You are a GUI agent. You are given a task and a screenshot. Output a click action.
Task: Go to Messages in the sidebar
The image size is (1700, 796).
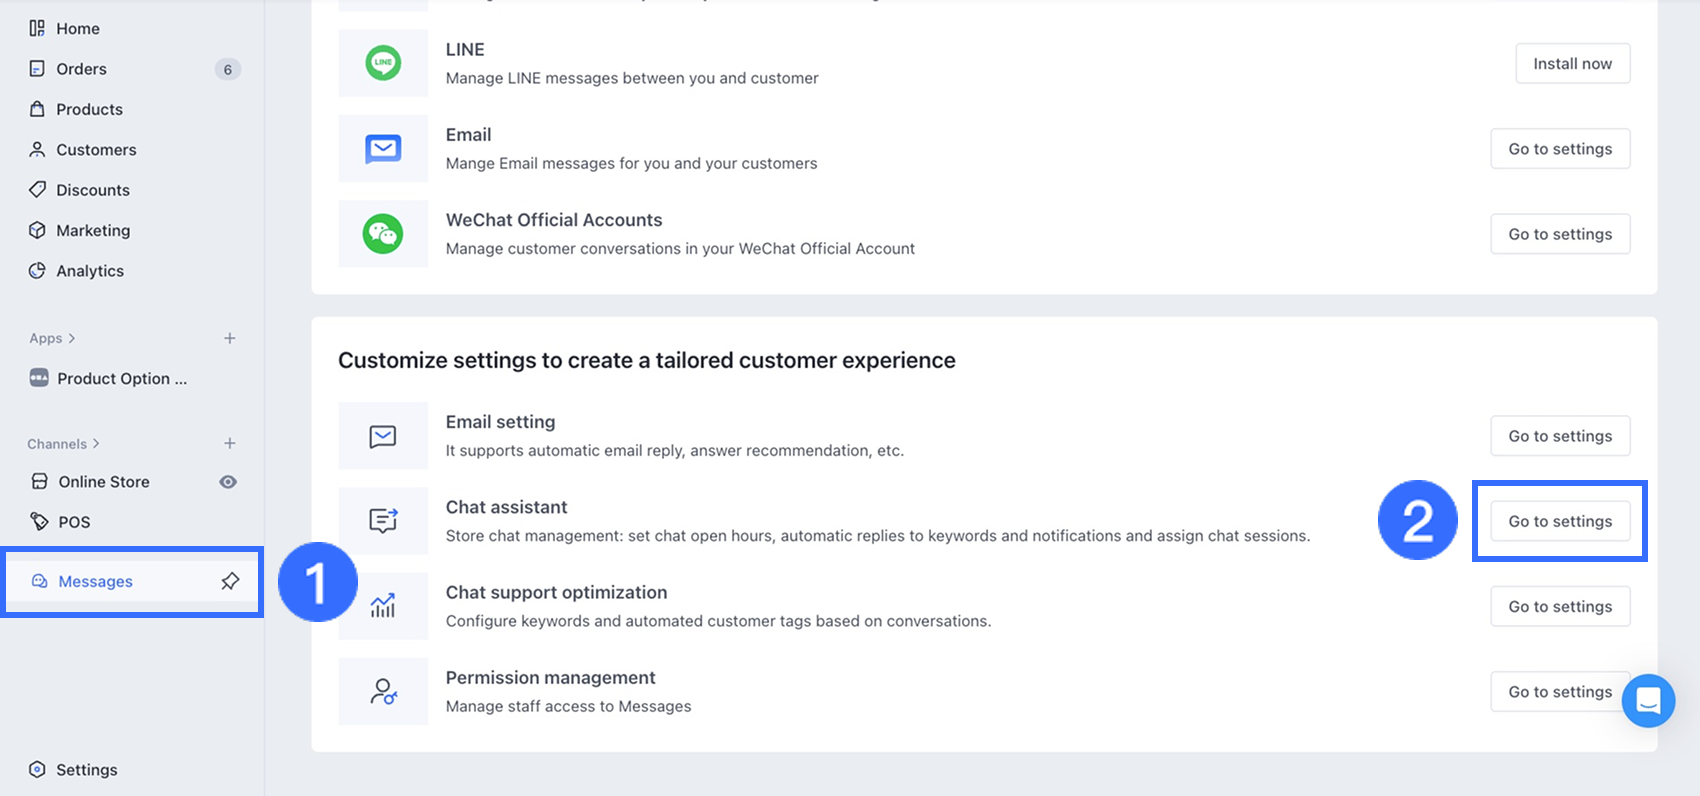pyautogui.click(x=95, y=582)
